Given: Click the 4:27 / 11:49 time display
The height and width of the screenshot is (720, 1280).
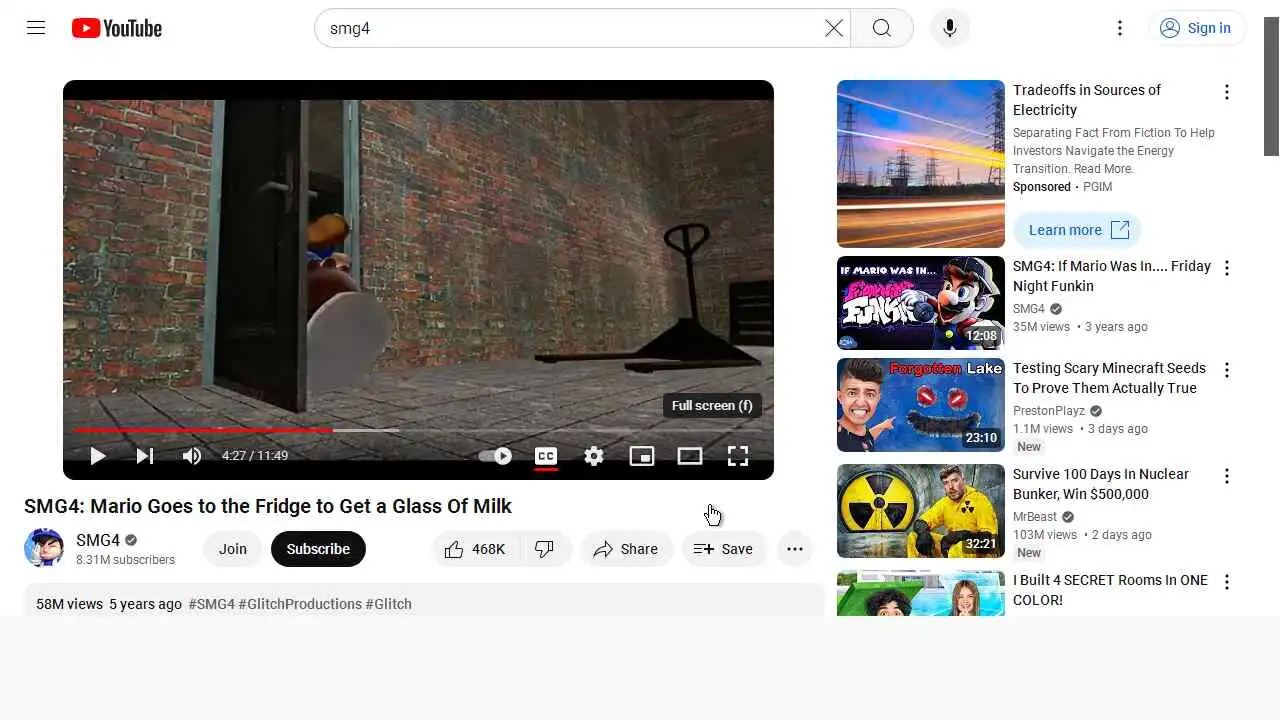Looking at the screenshot, I should pos(255,456).
